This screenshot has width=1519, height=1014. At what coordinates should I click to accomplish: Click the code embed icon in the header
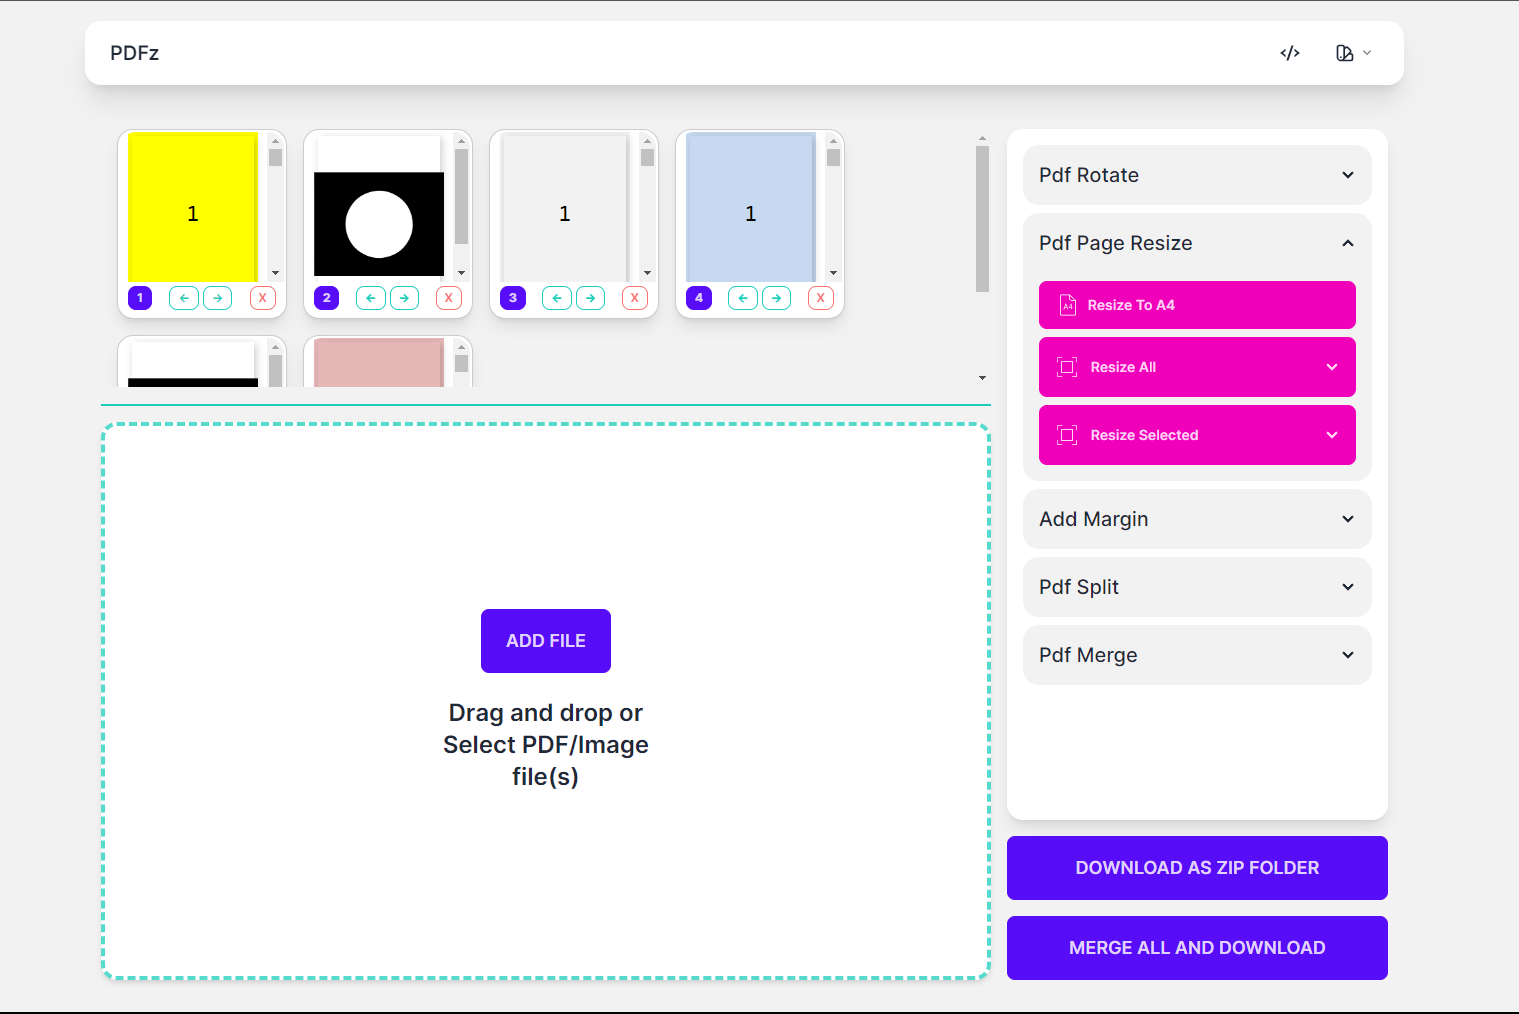1289,53
